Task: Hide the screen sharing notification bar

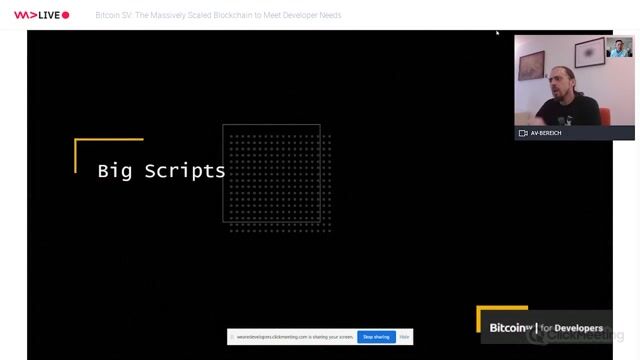Action: pos(404,337)
